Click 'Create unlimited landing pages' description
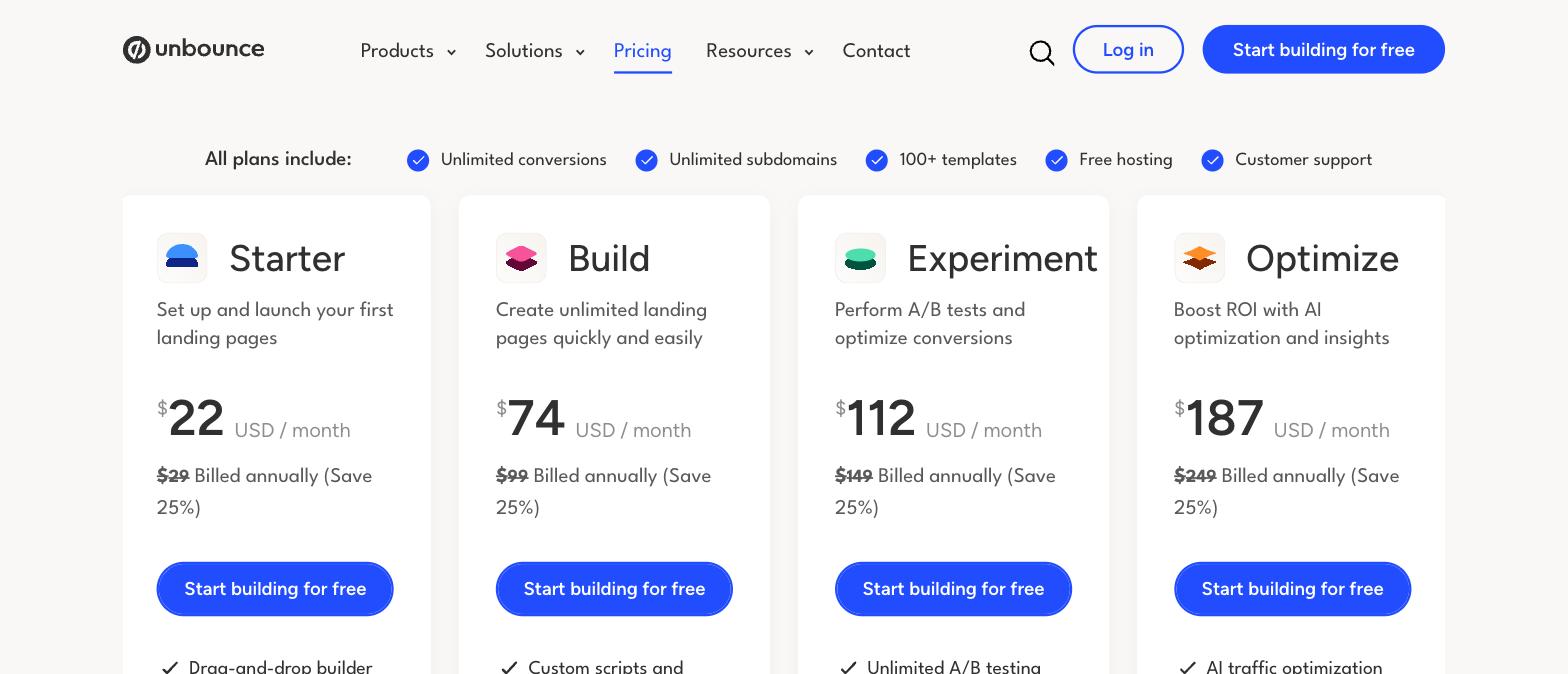 (601, 324)
